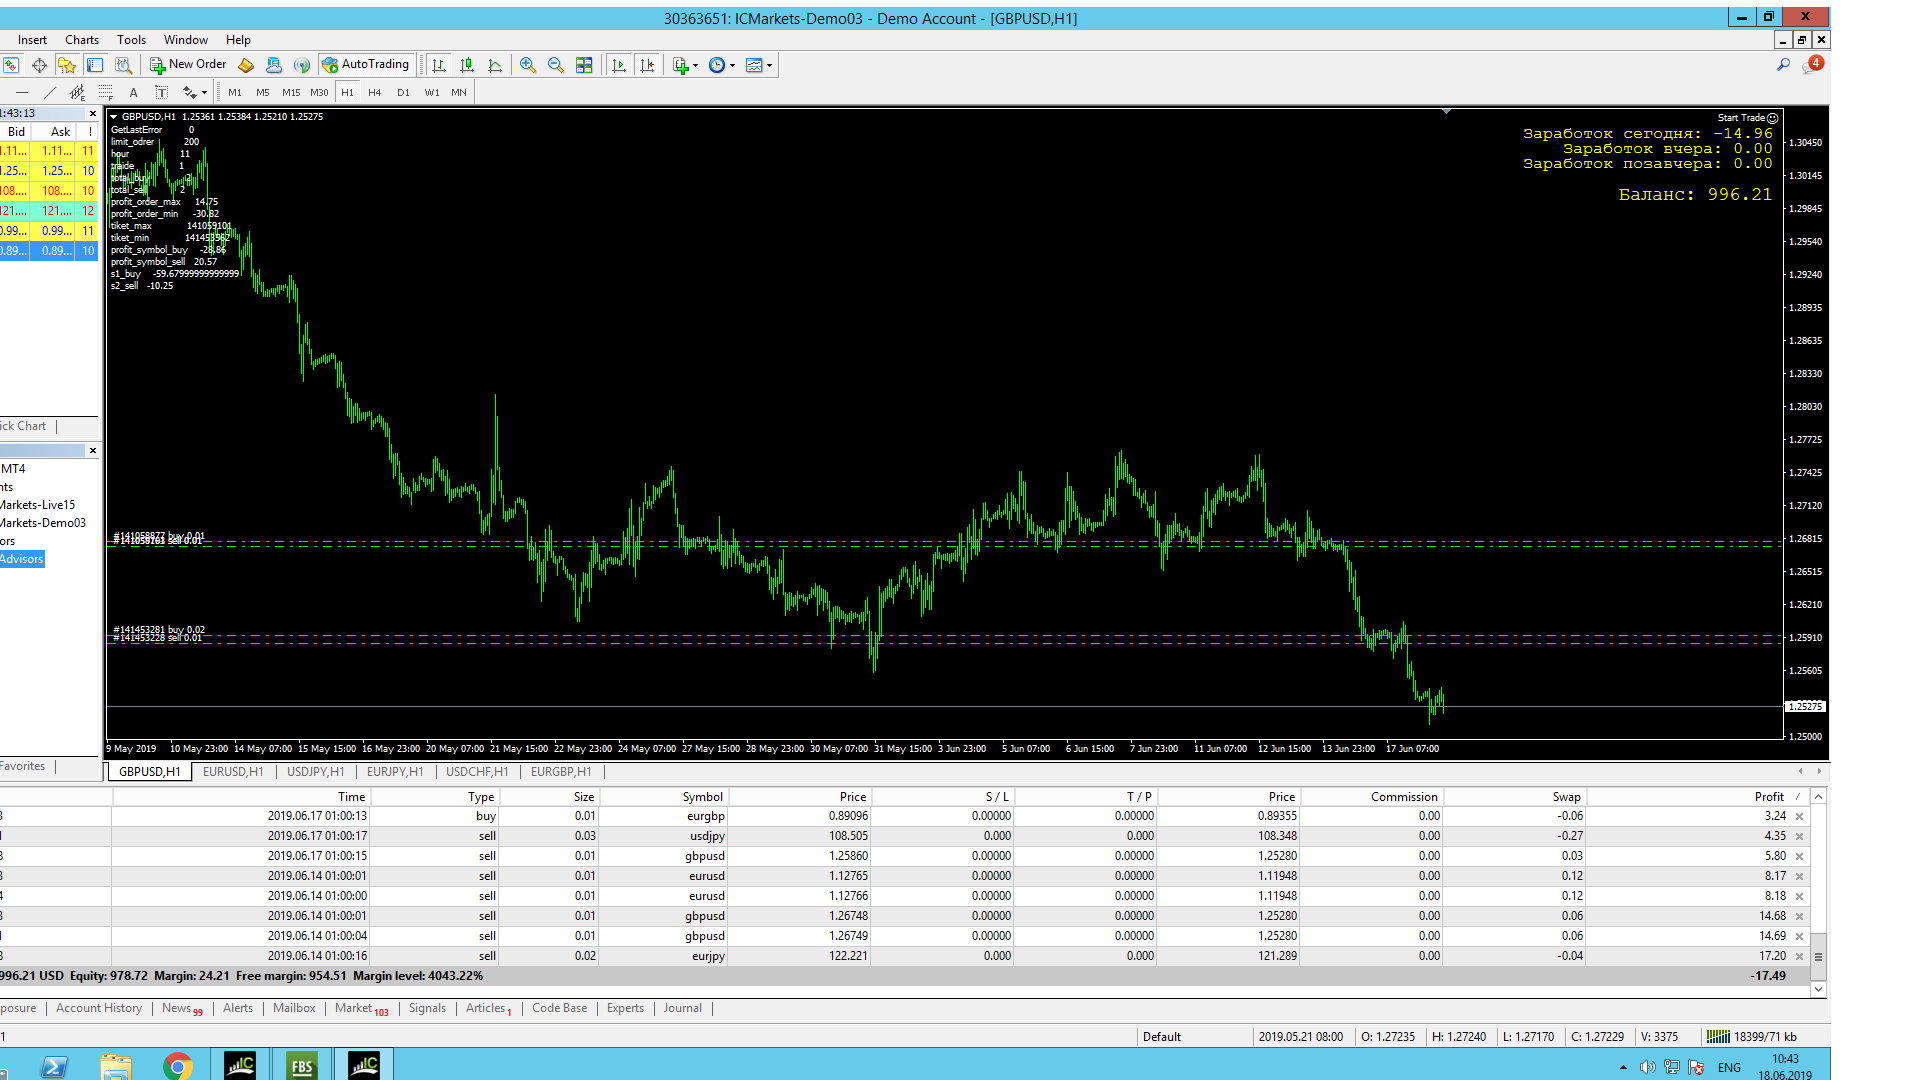Select the crosshair cursor tool
The width and height of the screenshot is (1920, 1080).
39,65
